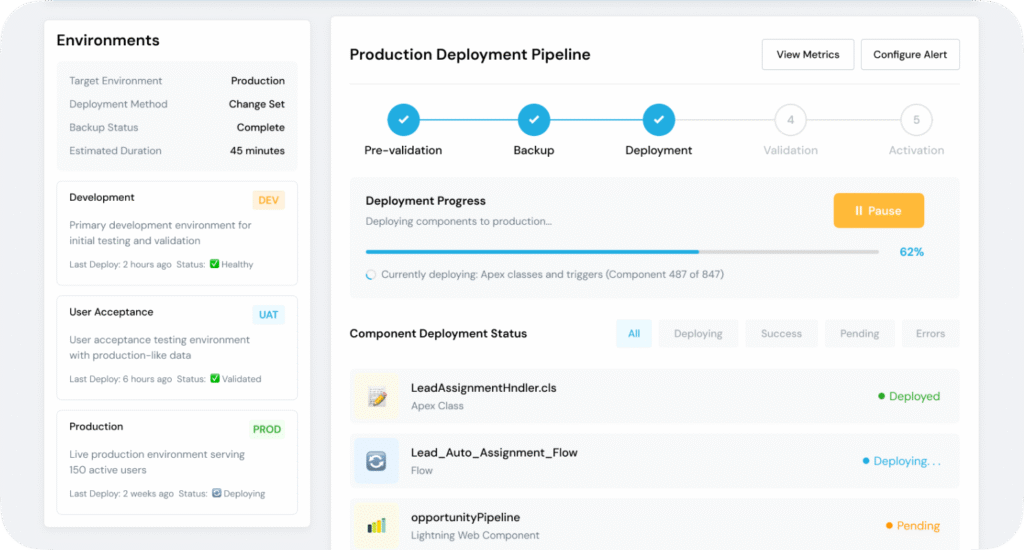Select step 5 Activation in pipeline
Viewport: 1024px width, 550px height.
point(916,120)
